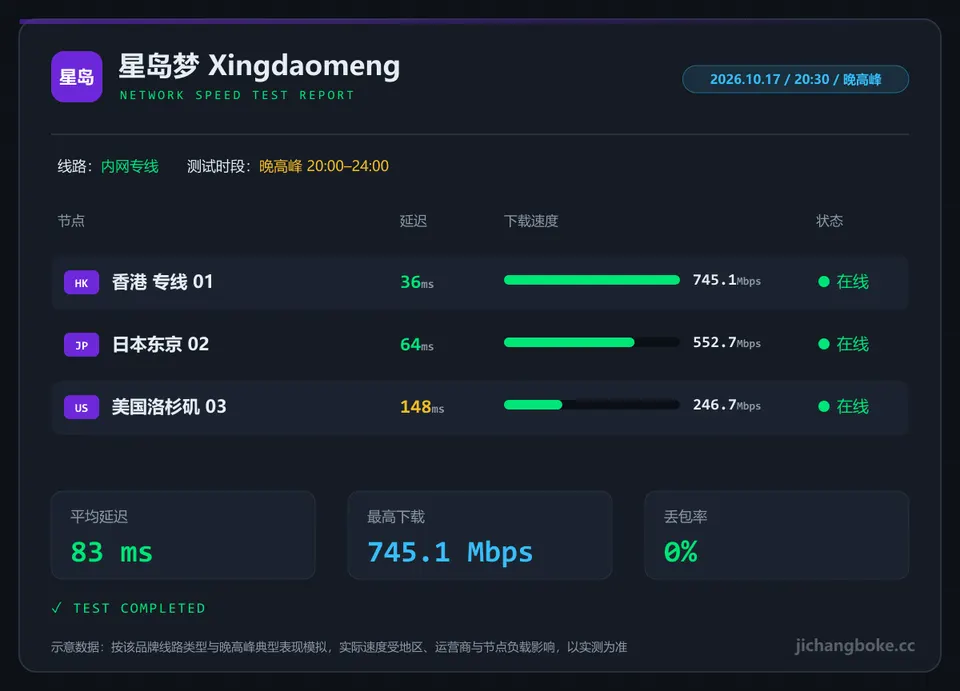960x691 pixels.
Task: Select the US region badge
Action: (x=81, y=407)
